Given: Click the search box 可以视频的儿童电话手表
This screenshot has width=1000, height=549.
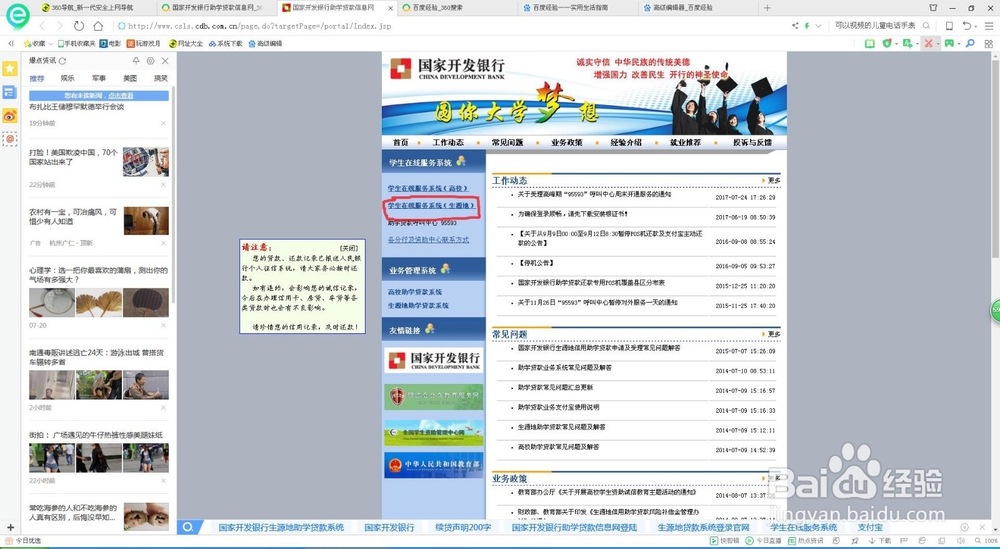Looking at the screenshot, I should [875, 26].
